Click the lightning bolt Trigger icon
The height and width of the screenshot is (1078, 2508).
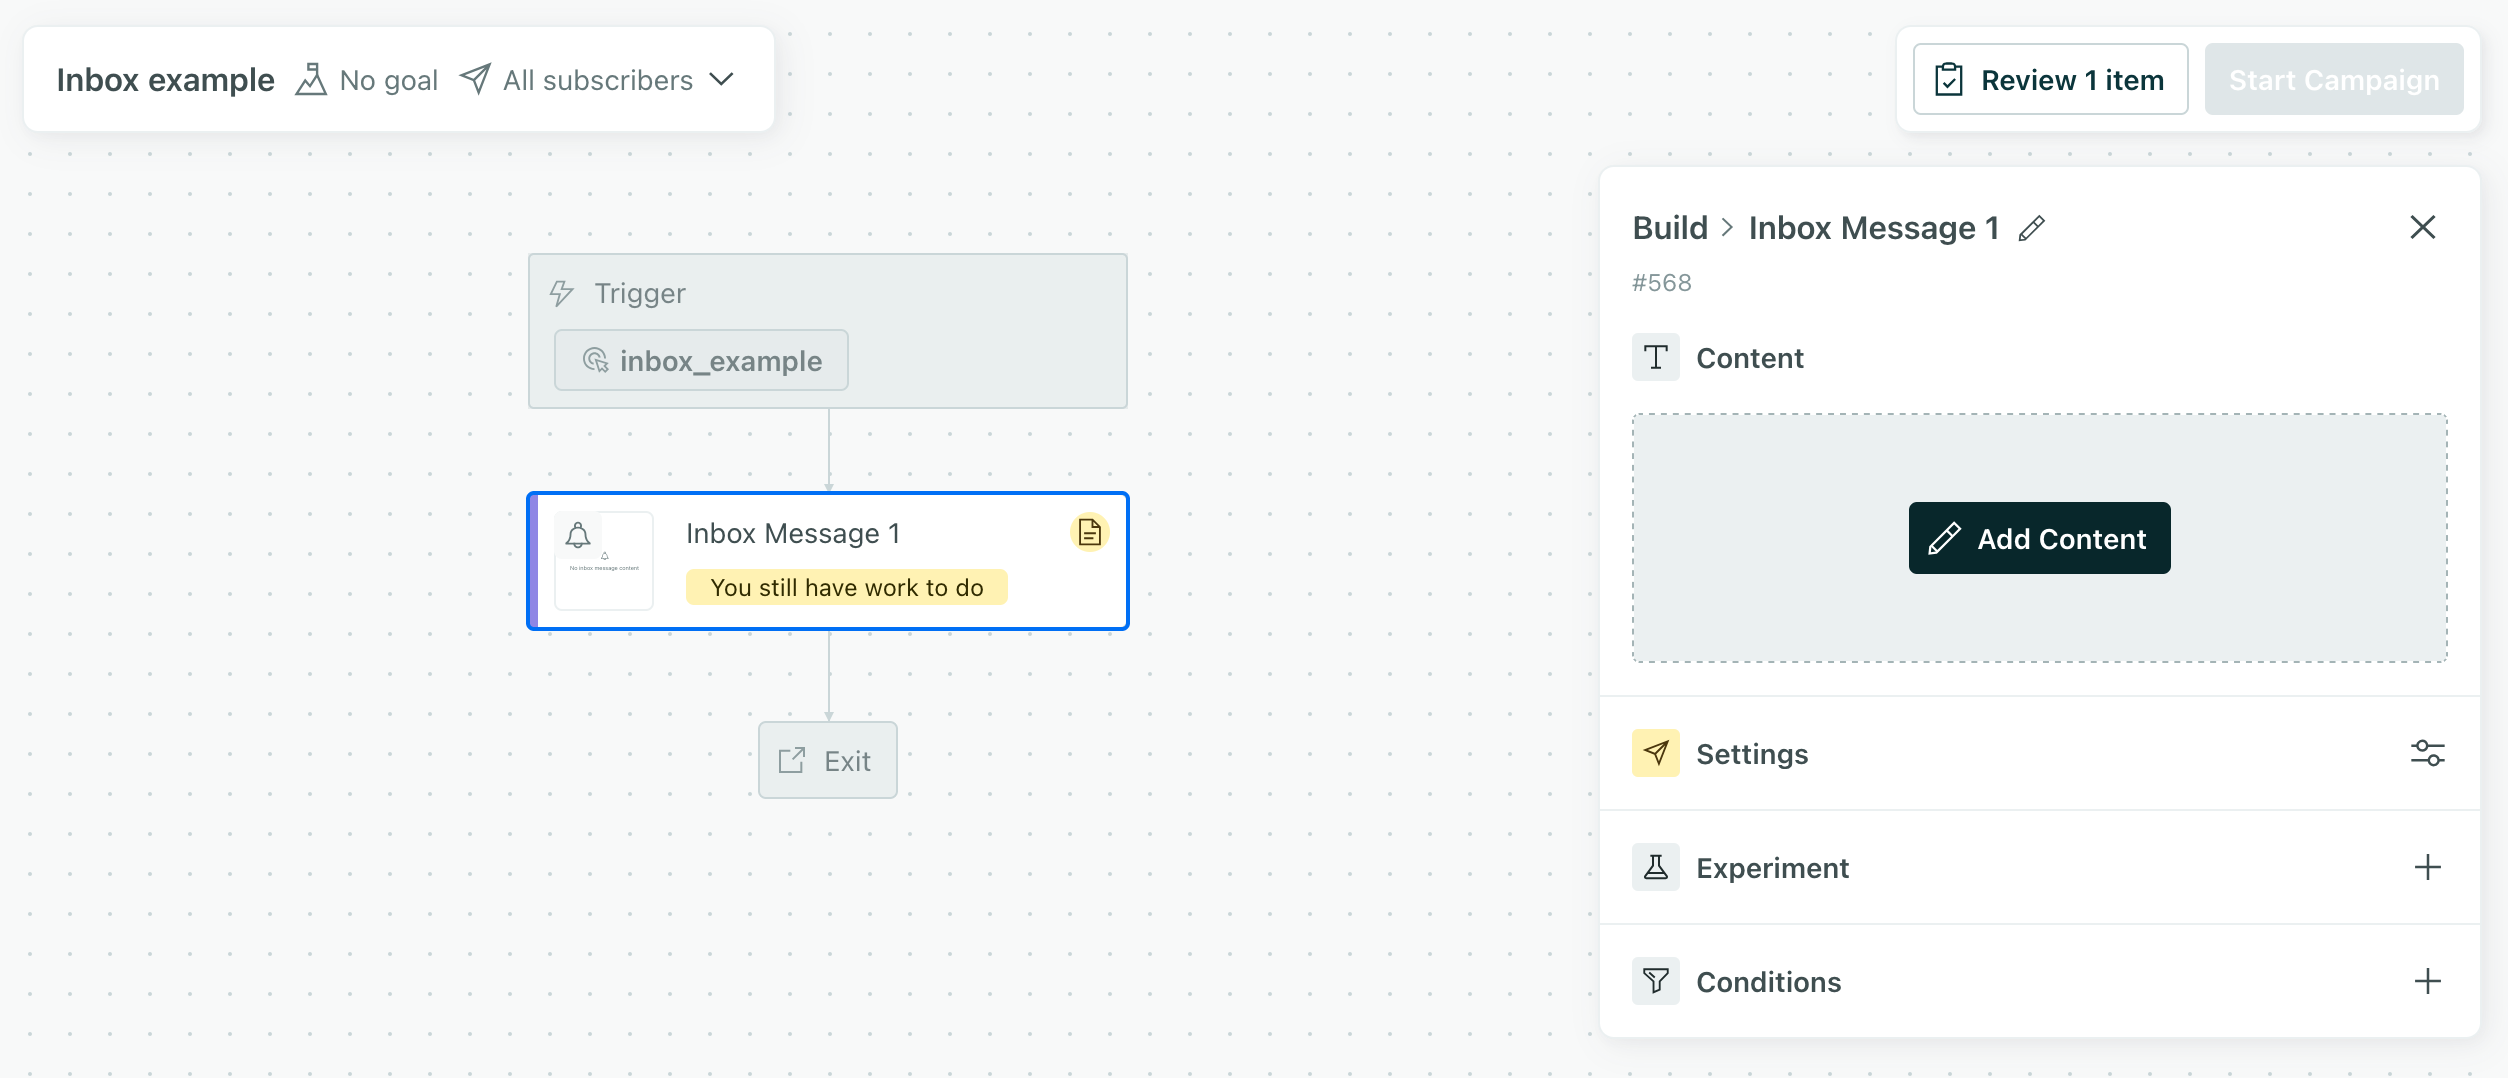coord(561,293)
